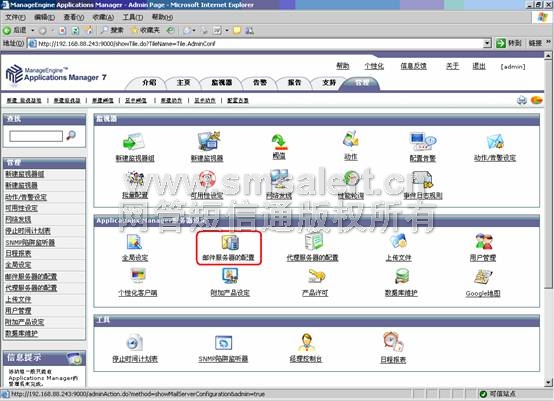
Task: Click the 产品许可 key icon
Action: tap(316, 276)
